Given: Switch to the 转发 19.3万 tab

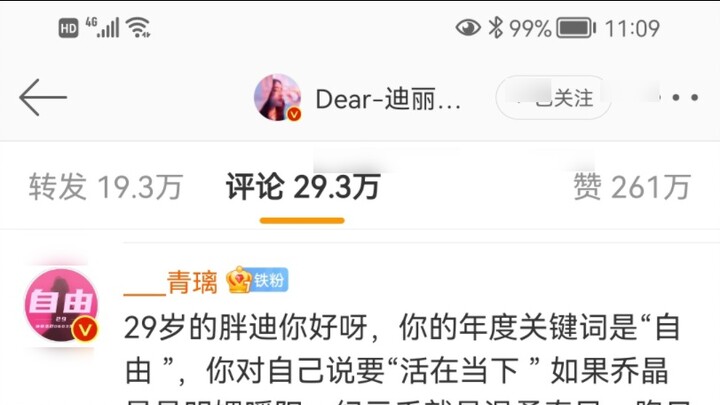Looking at the screenshot, I should tap(106, 186).
